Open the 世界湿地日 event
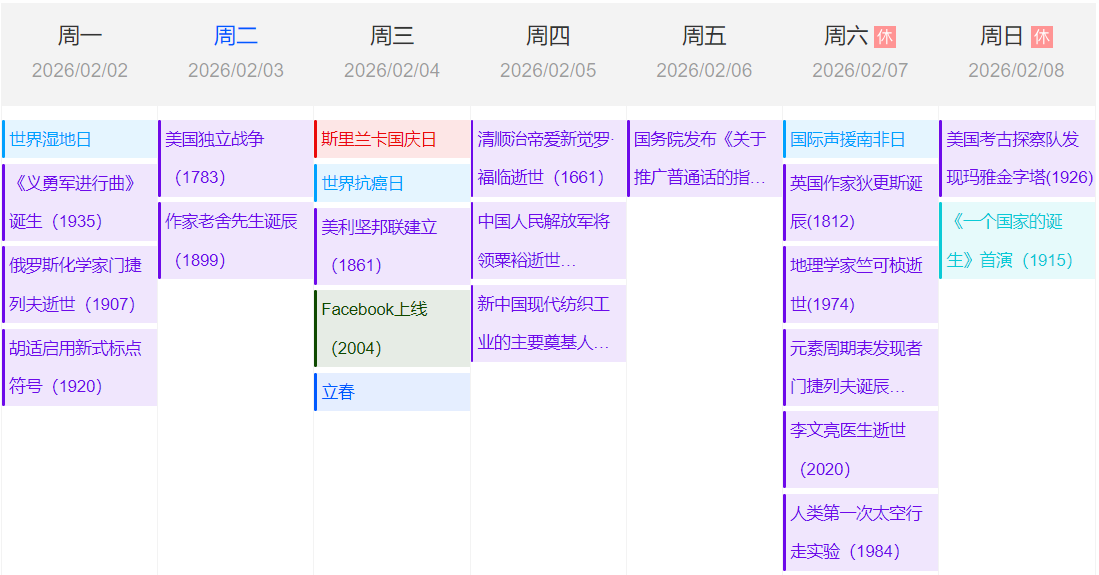Viewport: 1099px width, 575px height. (x=80, y=139)
